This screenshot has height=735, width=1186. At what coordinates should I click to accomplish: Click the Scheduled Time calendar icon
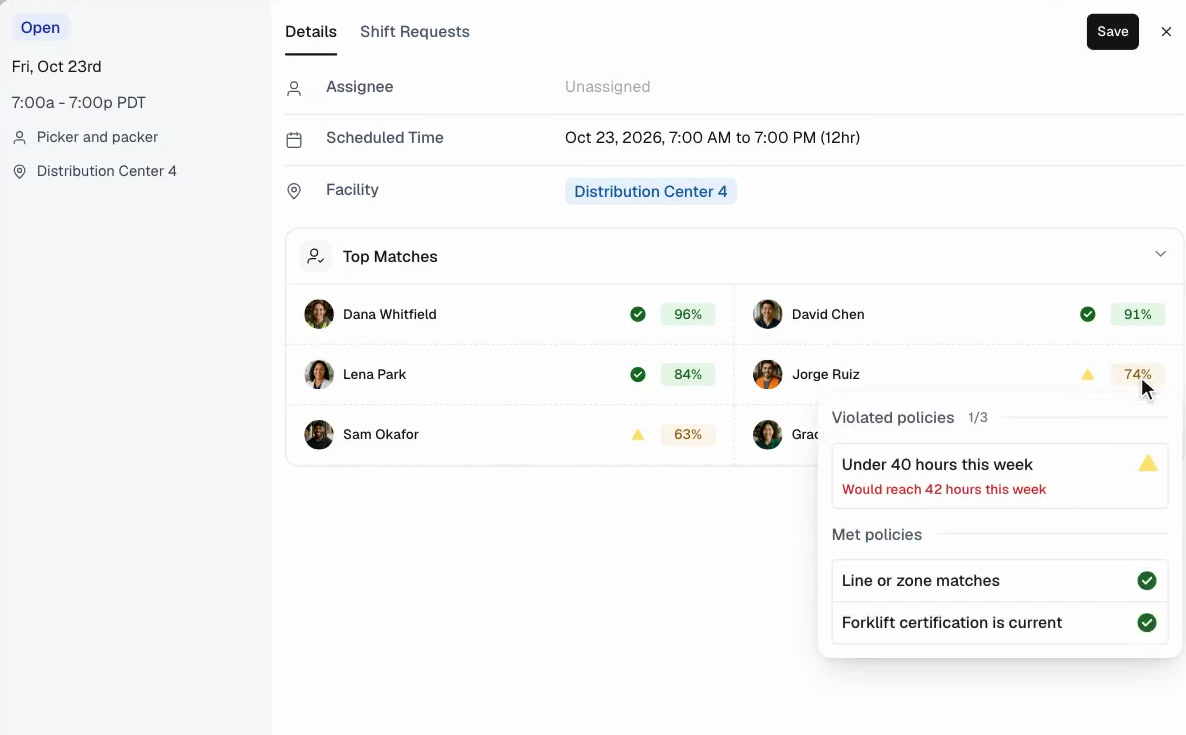coord(294,140)
